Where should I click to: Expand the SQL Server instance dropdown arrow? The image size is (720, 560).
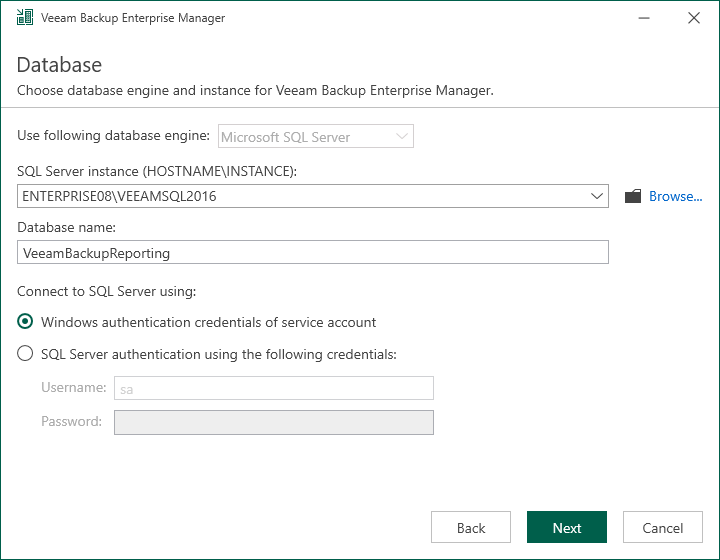click(596, 197)
